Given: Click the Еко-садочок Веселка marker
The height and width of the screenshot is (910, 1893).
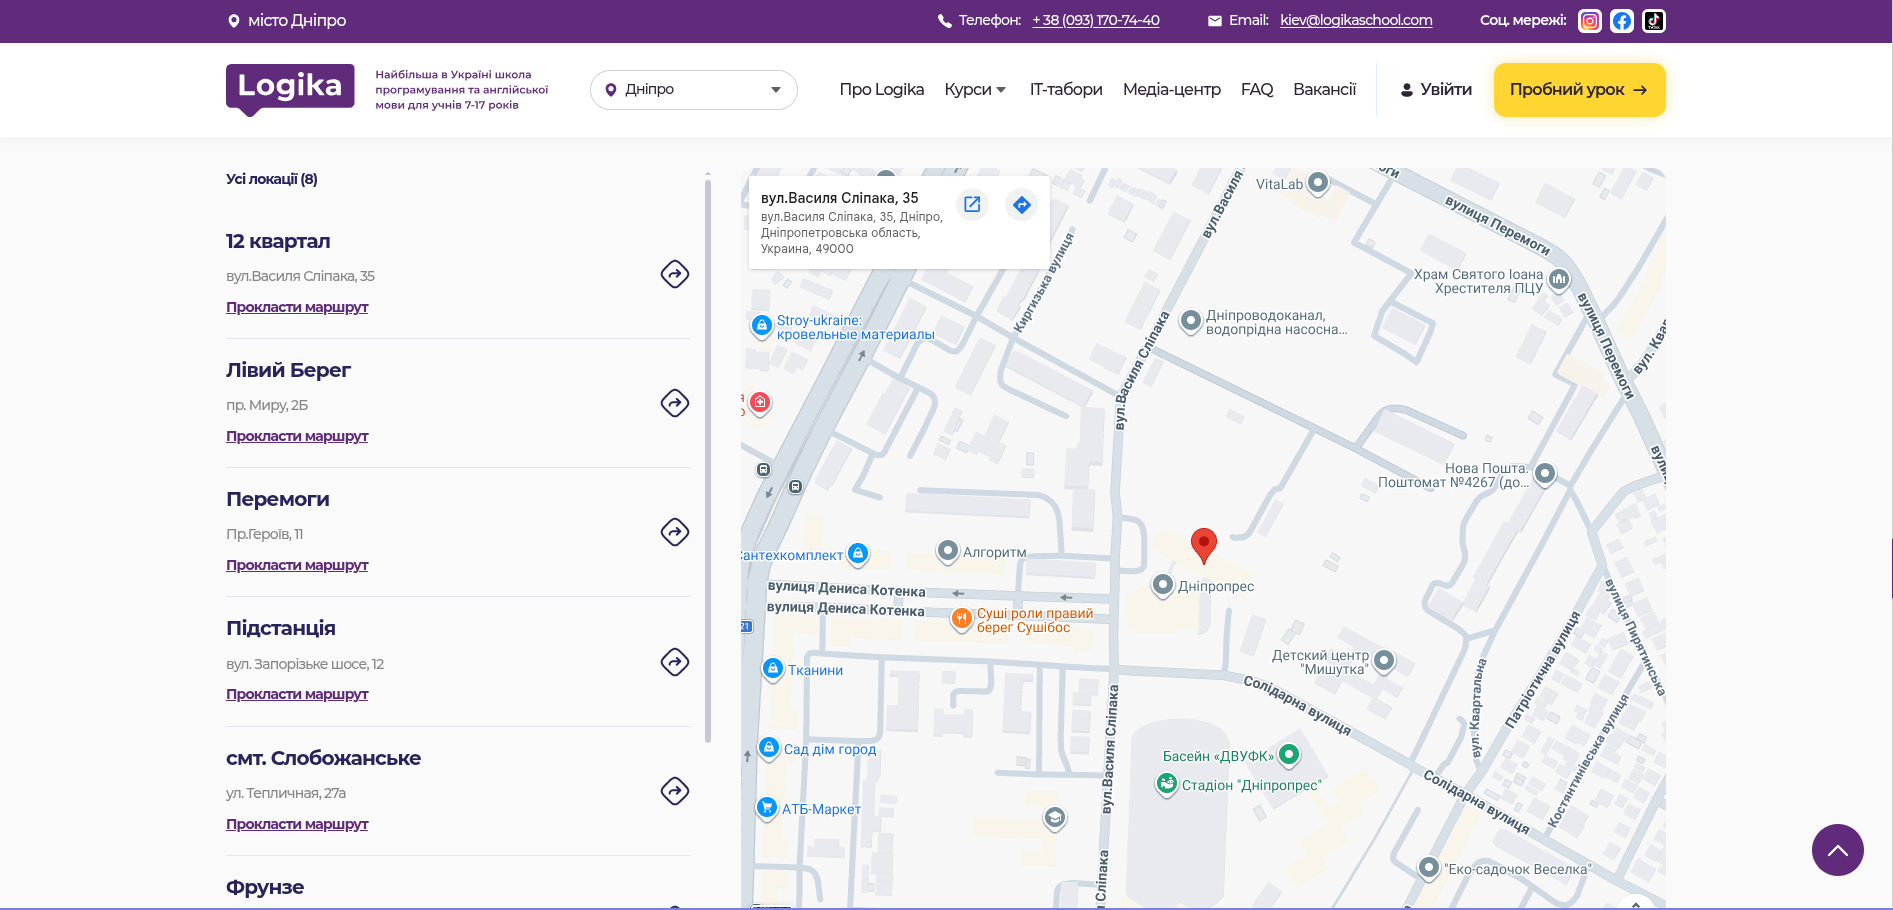Looking at the screenshot, I should (x=1429, y=868).
